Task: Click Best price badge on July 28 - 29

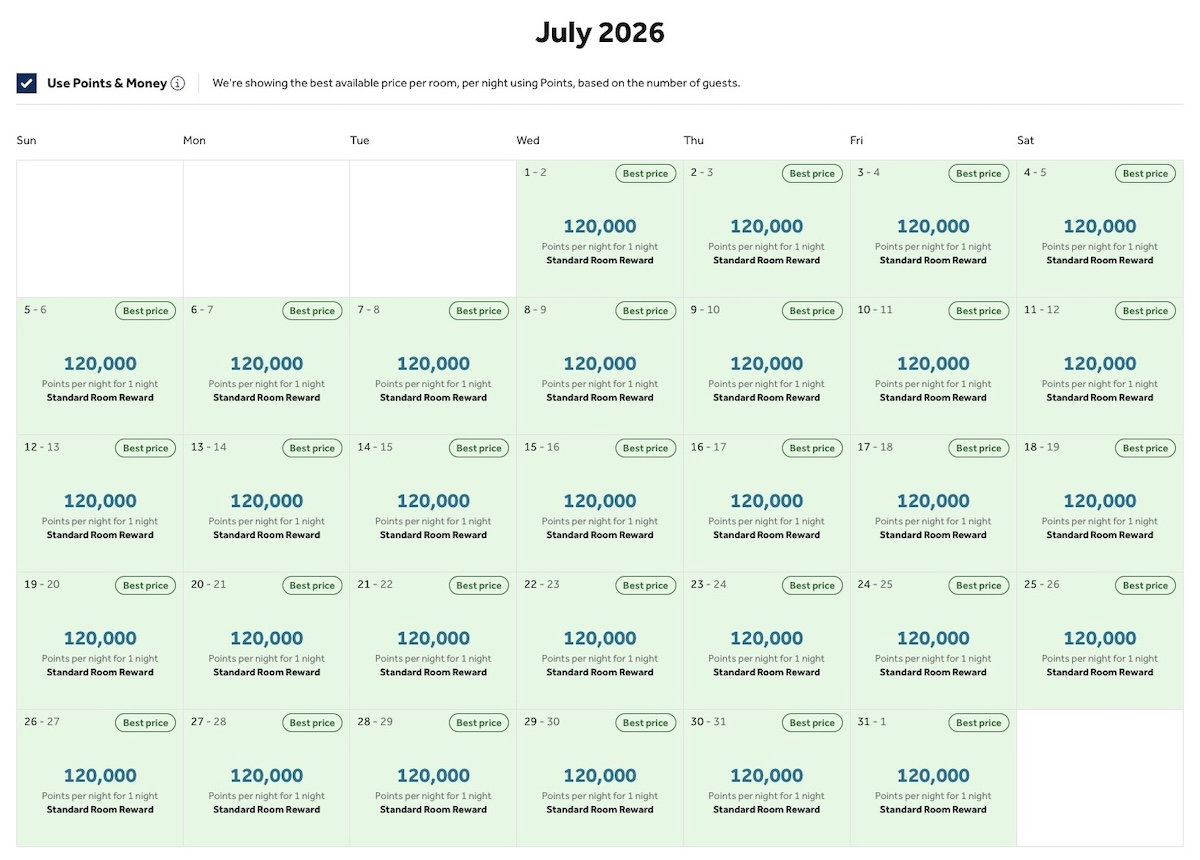Action: pos(479,723)
